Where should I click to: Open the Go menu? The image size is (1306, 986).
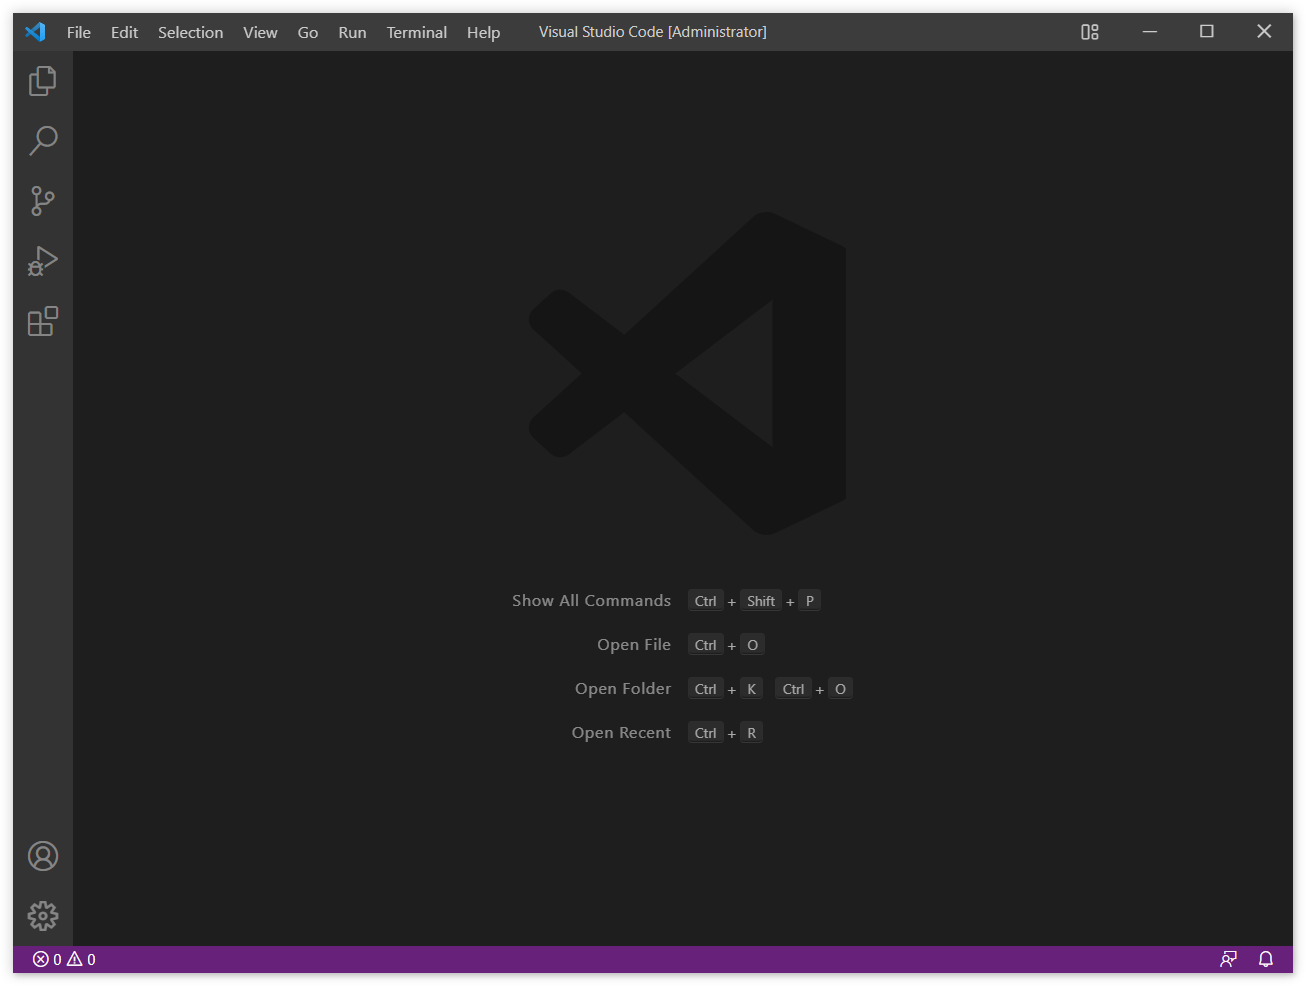307,32
